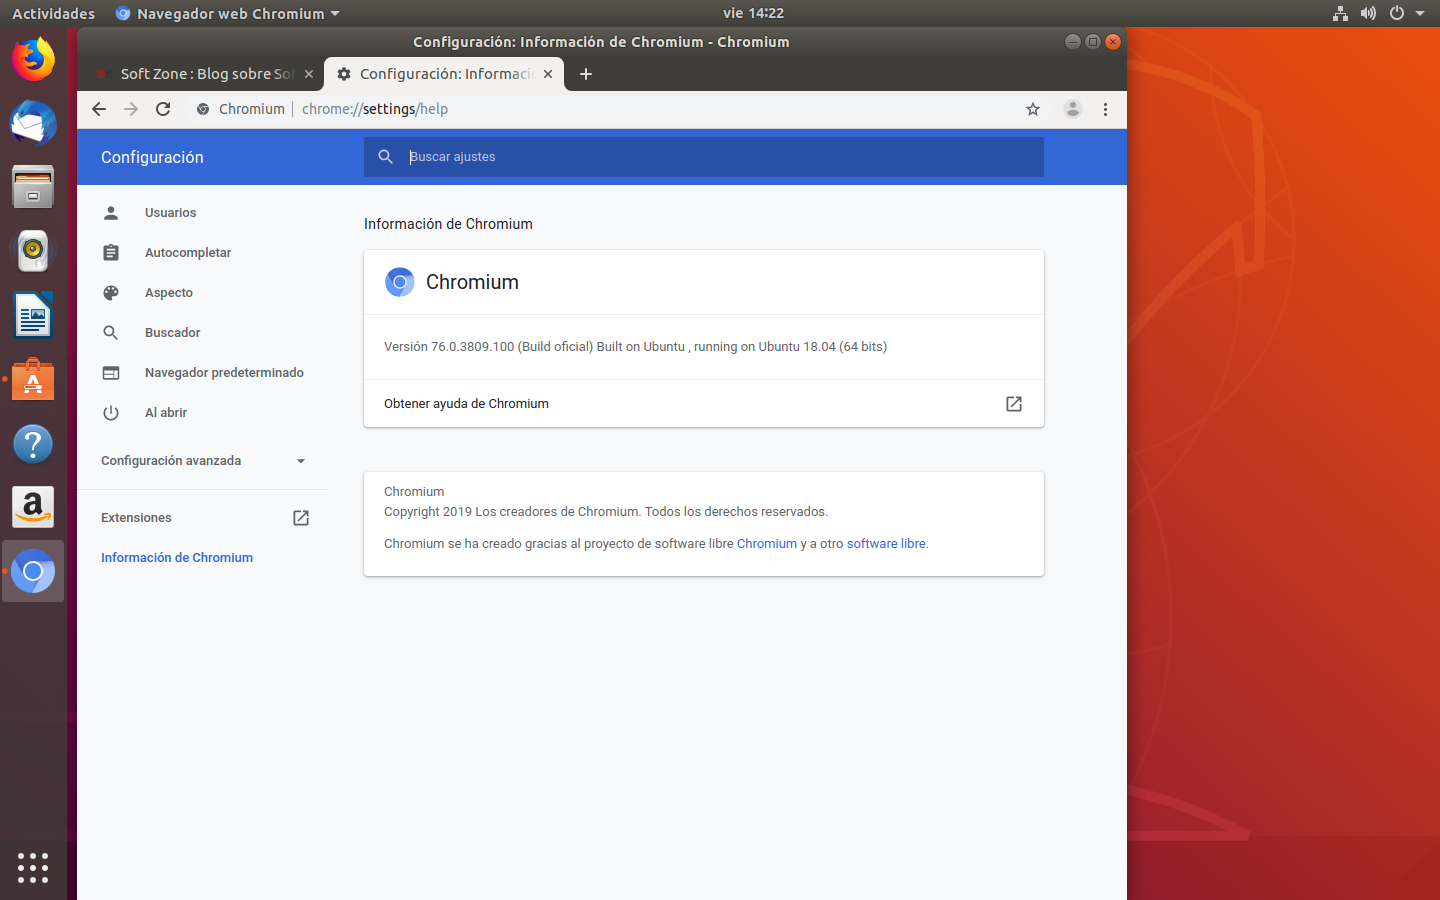Switch to the Soft Zone tab
This screenshot has height=900, width=1440.
pos(205,74)
